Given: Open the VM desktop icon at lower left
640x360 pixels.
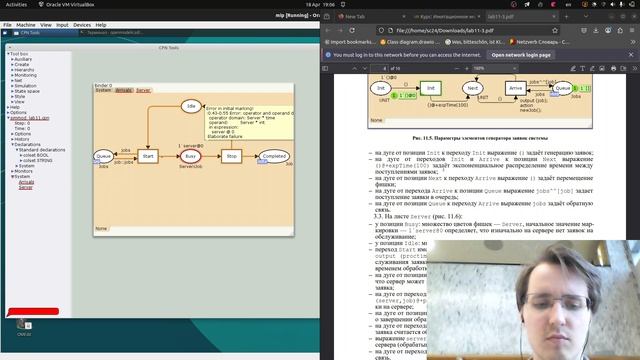Looking at the screenshot, I should click(24, 327).
